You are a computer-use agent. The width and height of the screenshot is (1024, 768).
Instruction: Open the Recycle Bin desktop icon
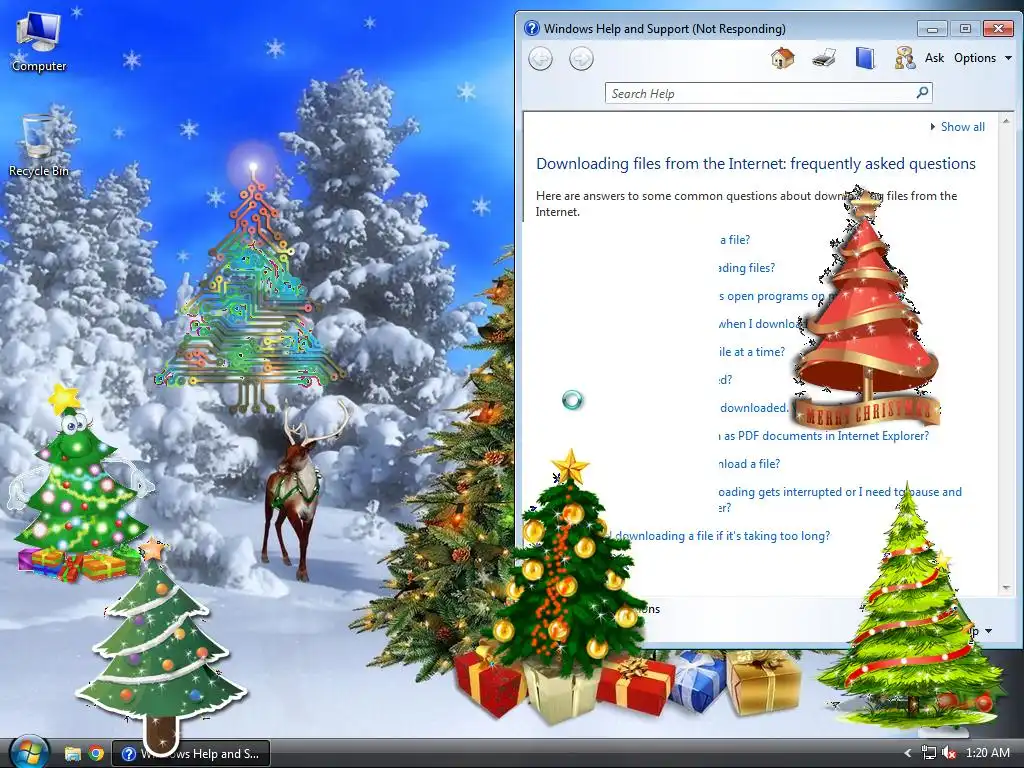(x=39, y=146)
